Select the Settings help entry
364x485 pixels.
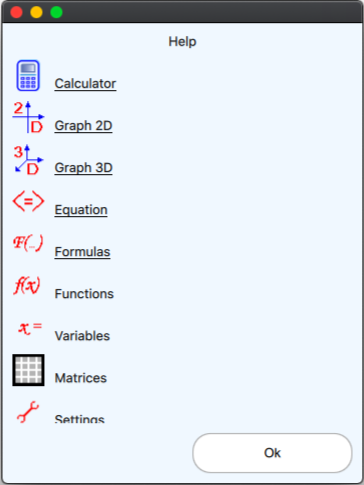80,419
